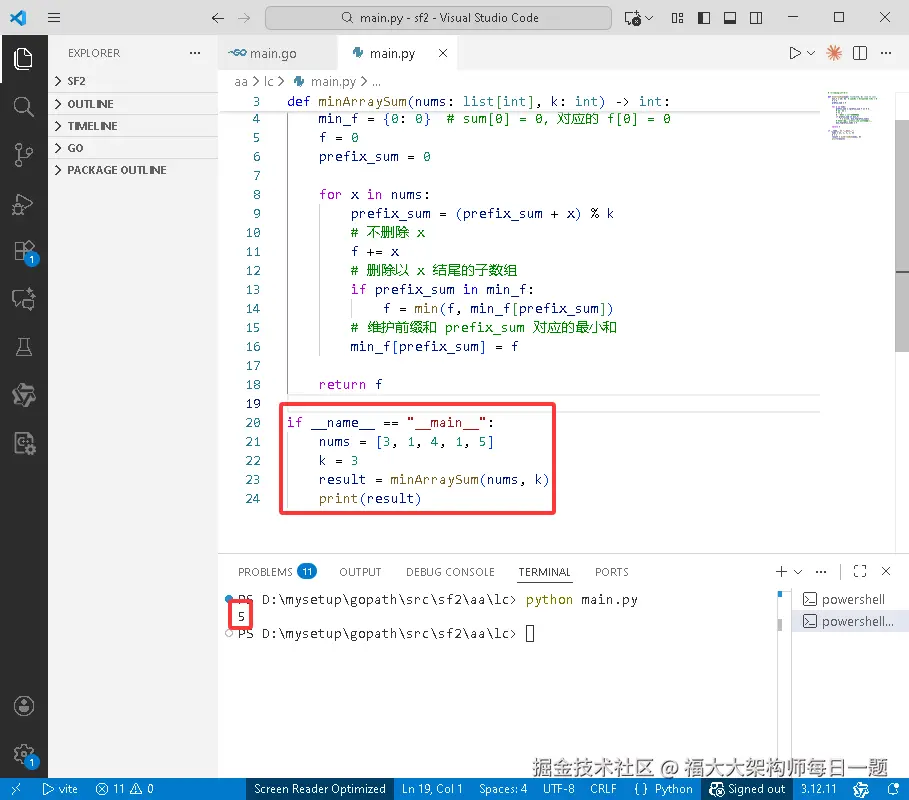909x800 pixels.
Task: Split the editor right
Action: point(860,53)
